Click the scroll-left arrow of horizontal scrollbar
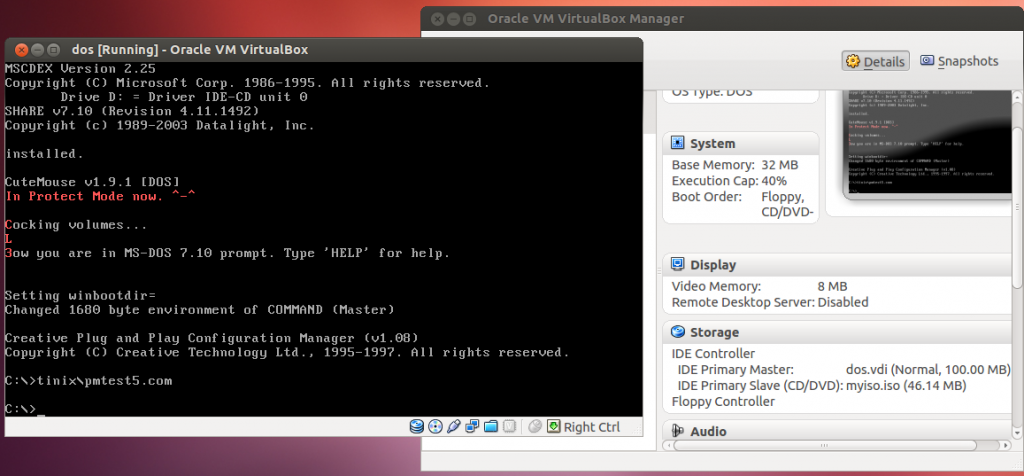Screen dimensions: 1024x476 pyautogui.click(x=667, y=445)
